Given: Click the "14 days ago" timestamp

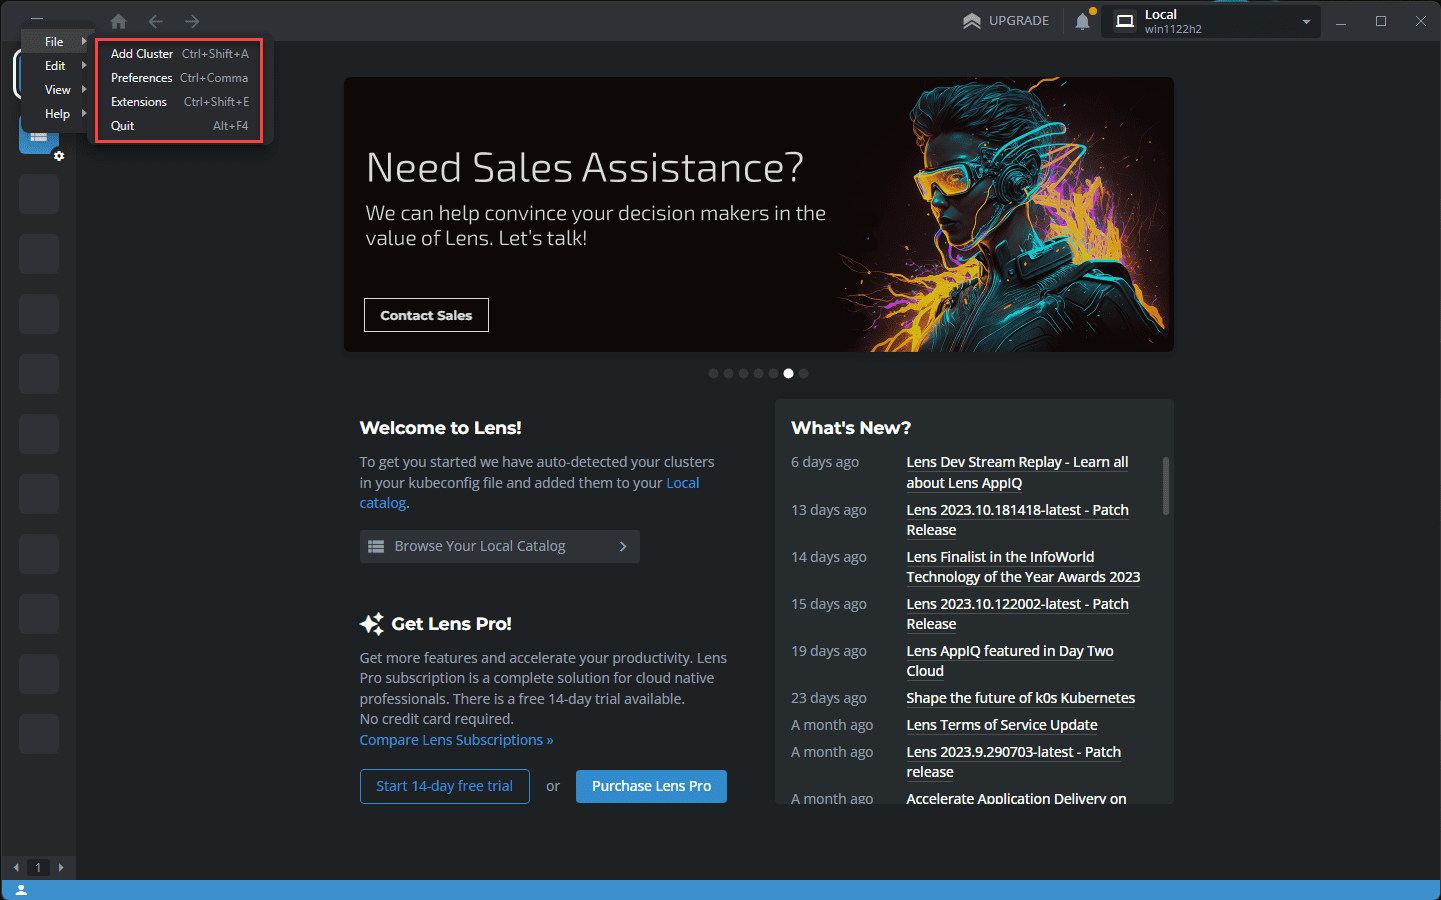Looking at the screenshot, I should click(829, 557).
